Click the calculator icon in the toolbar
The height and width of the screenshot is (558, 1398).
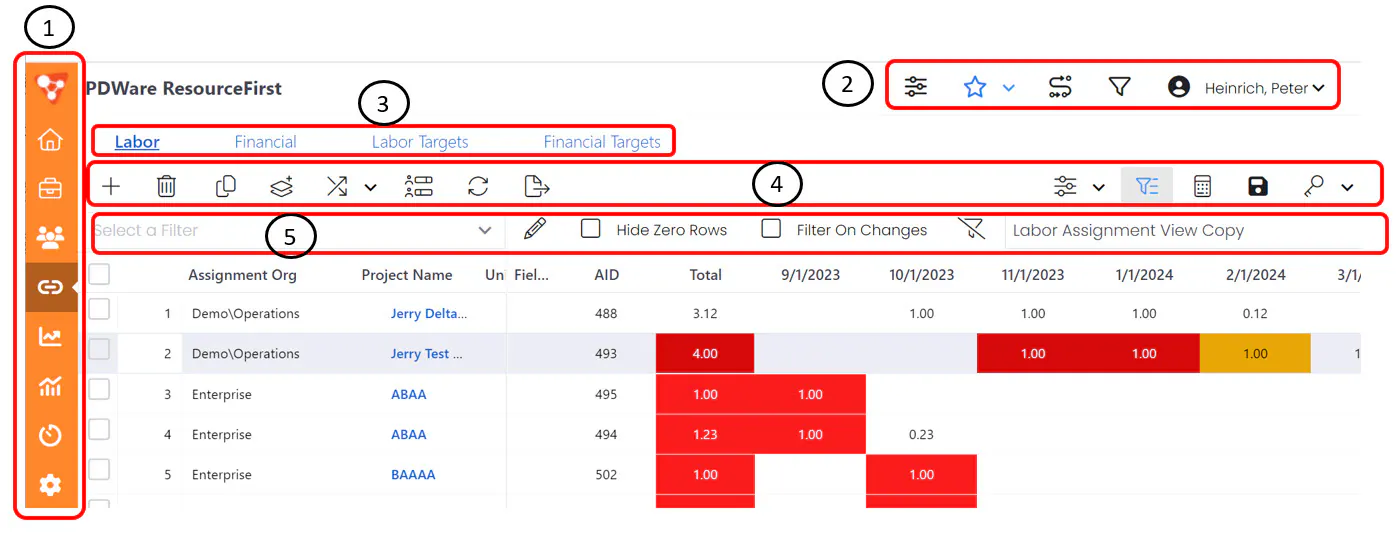coord(1203,186)
